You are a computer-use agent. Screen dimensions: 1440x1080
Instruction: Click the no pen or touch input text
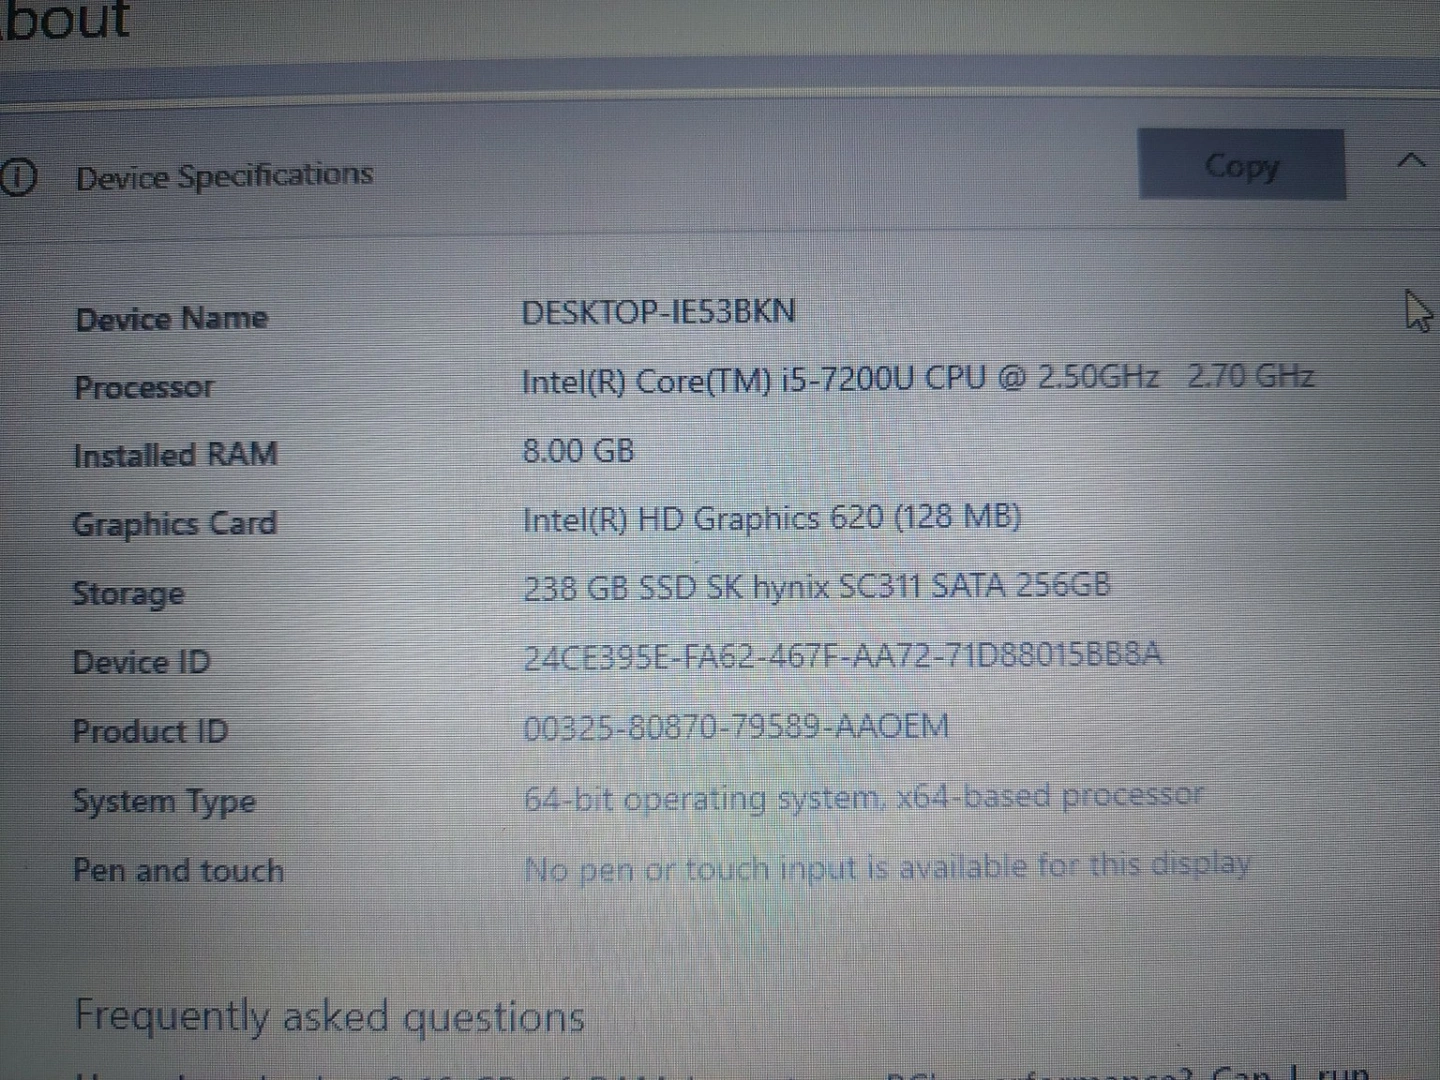887,867
